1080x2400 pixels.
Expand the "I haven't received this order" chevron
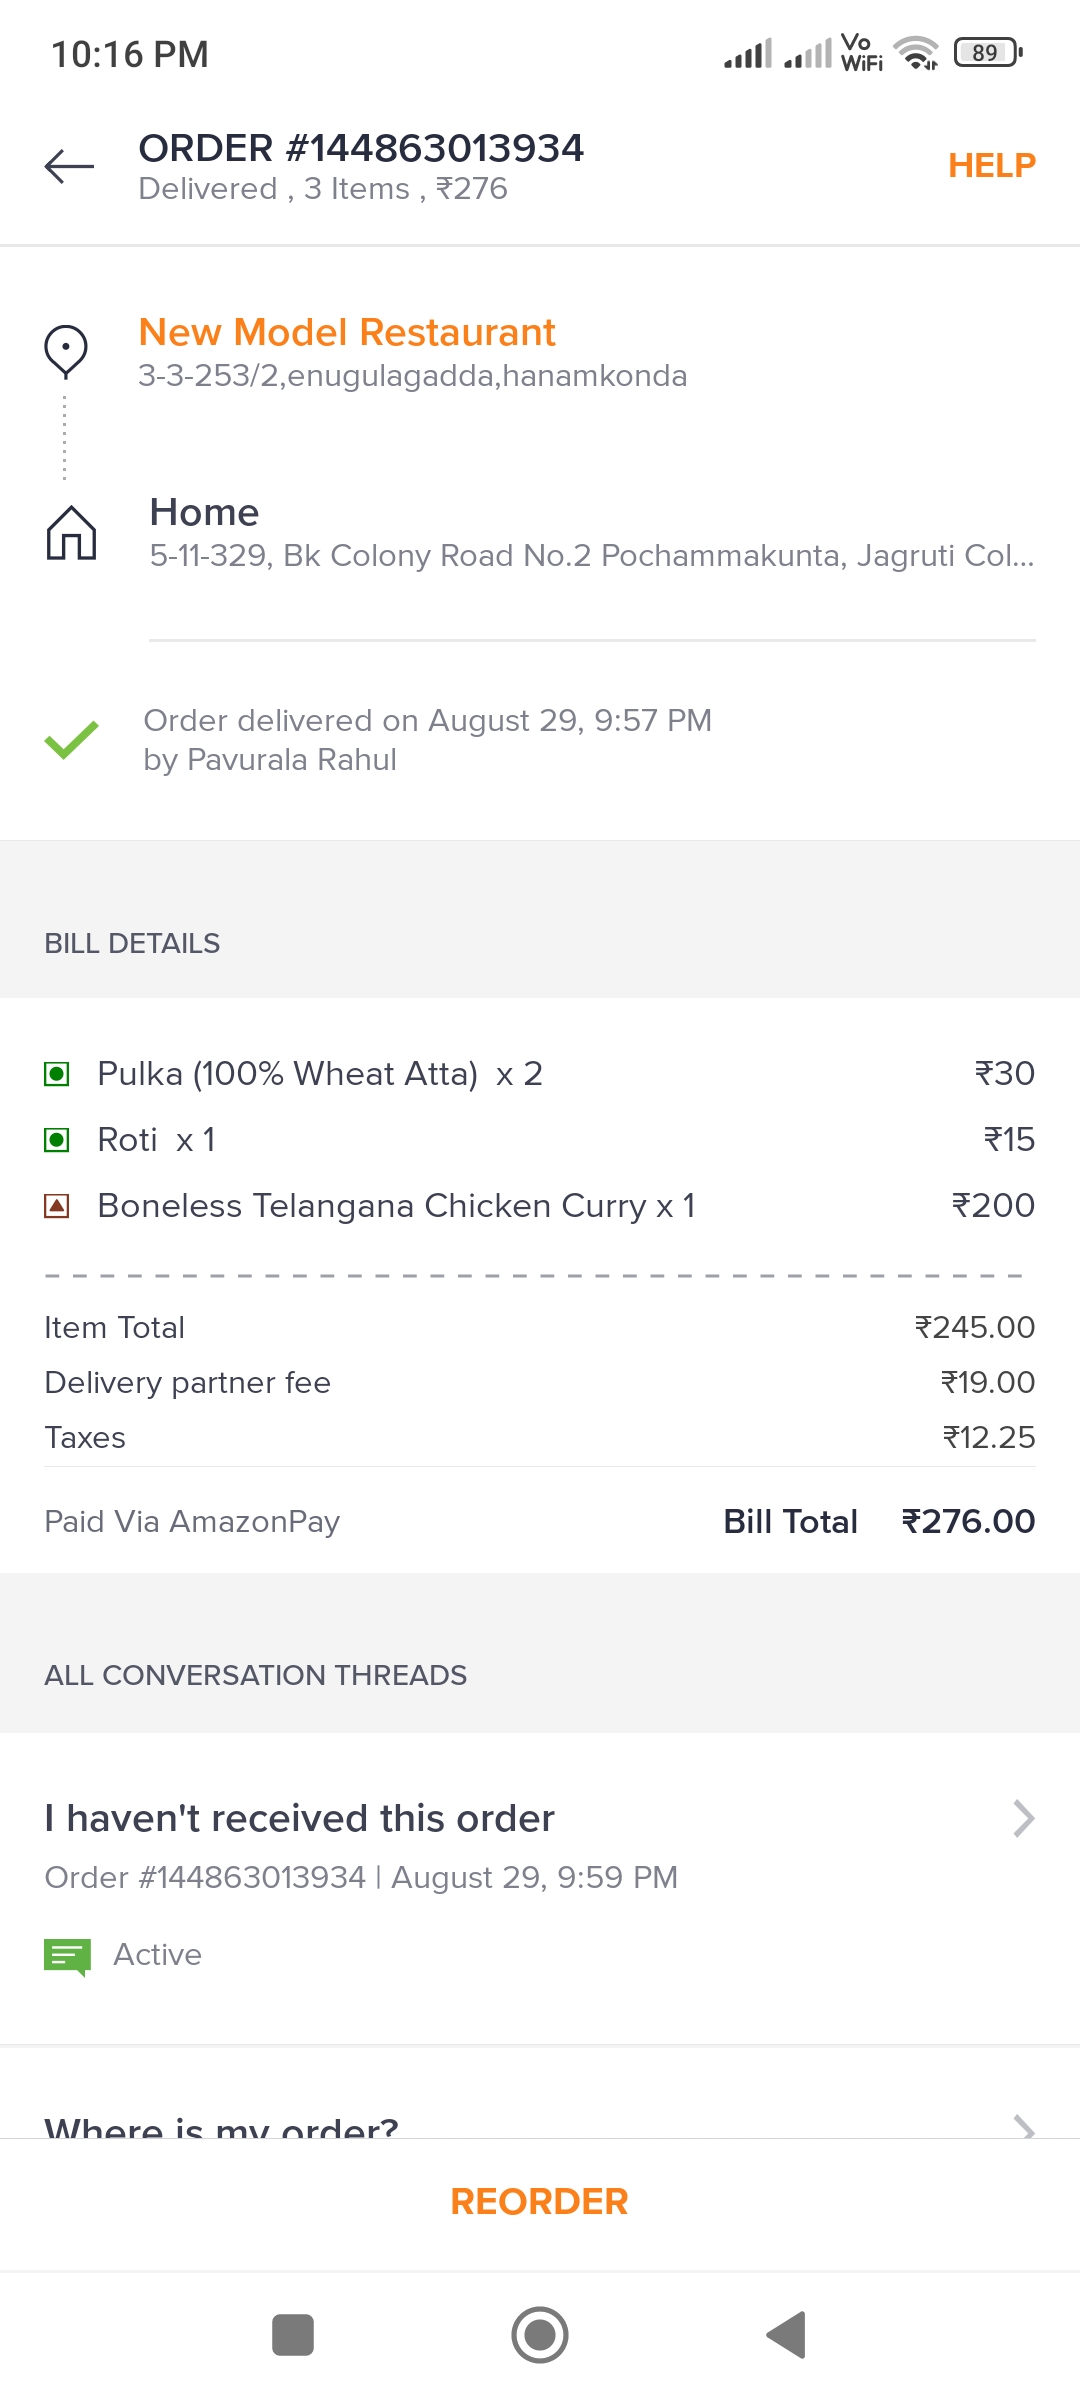click(x=1023, y=1818)
